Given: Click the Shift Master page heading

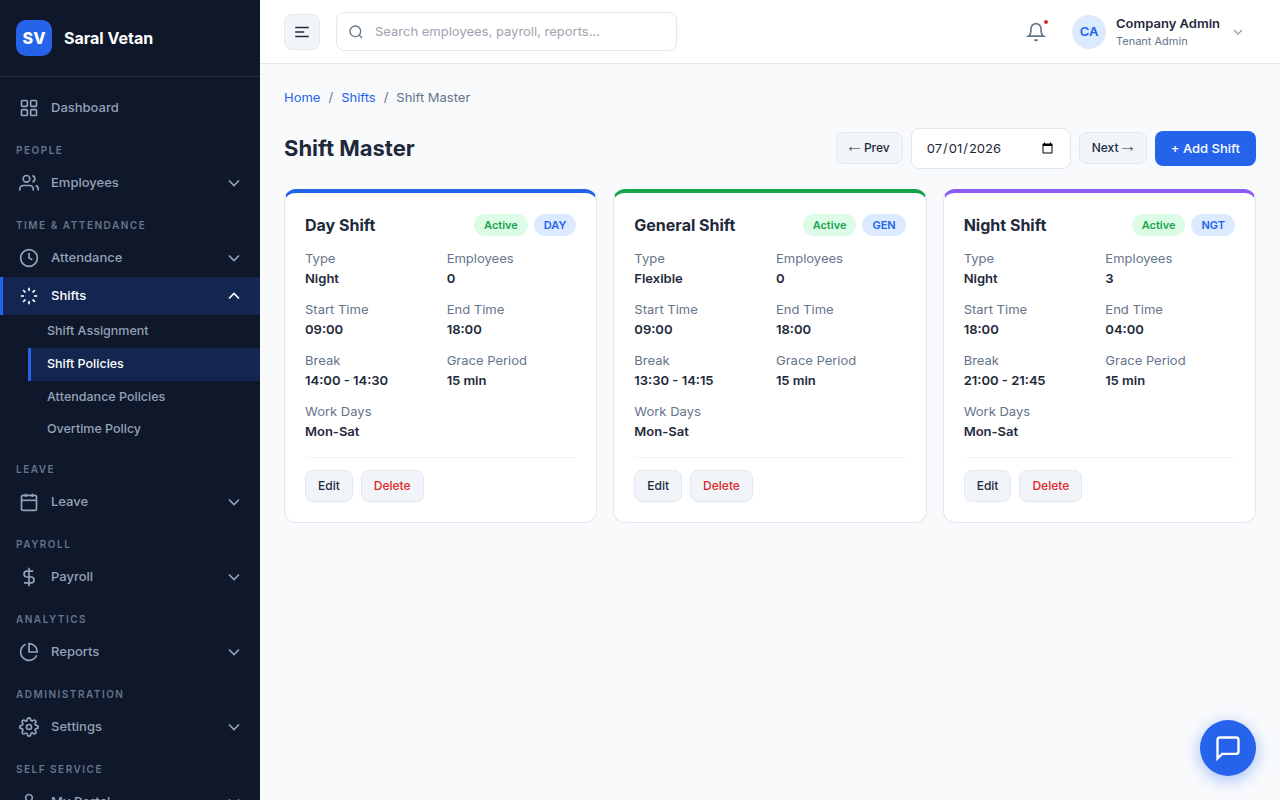Looking at the screenshot, I should (349, 148).
